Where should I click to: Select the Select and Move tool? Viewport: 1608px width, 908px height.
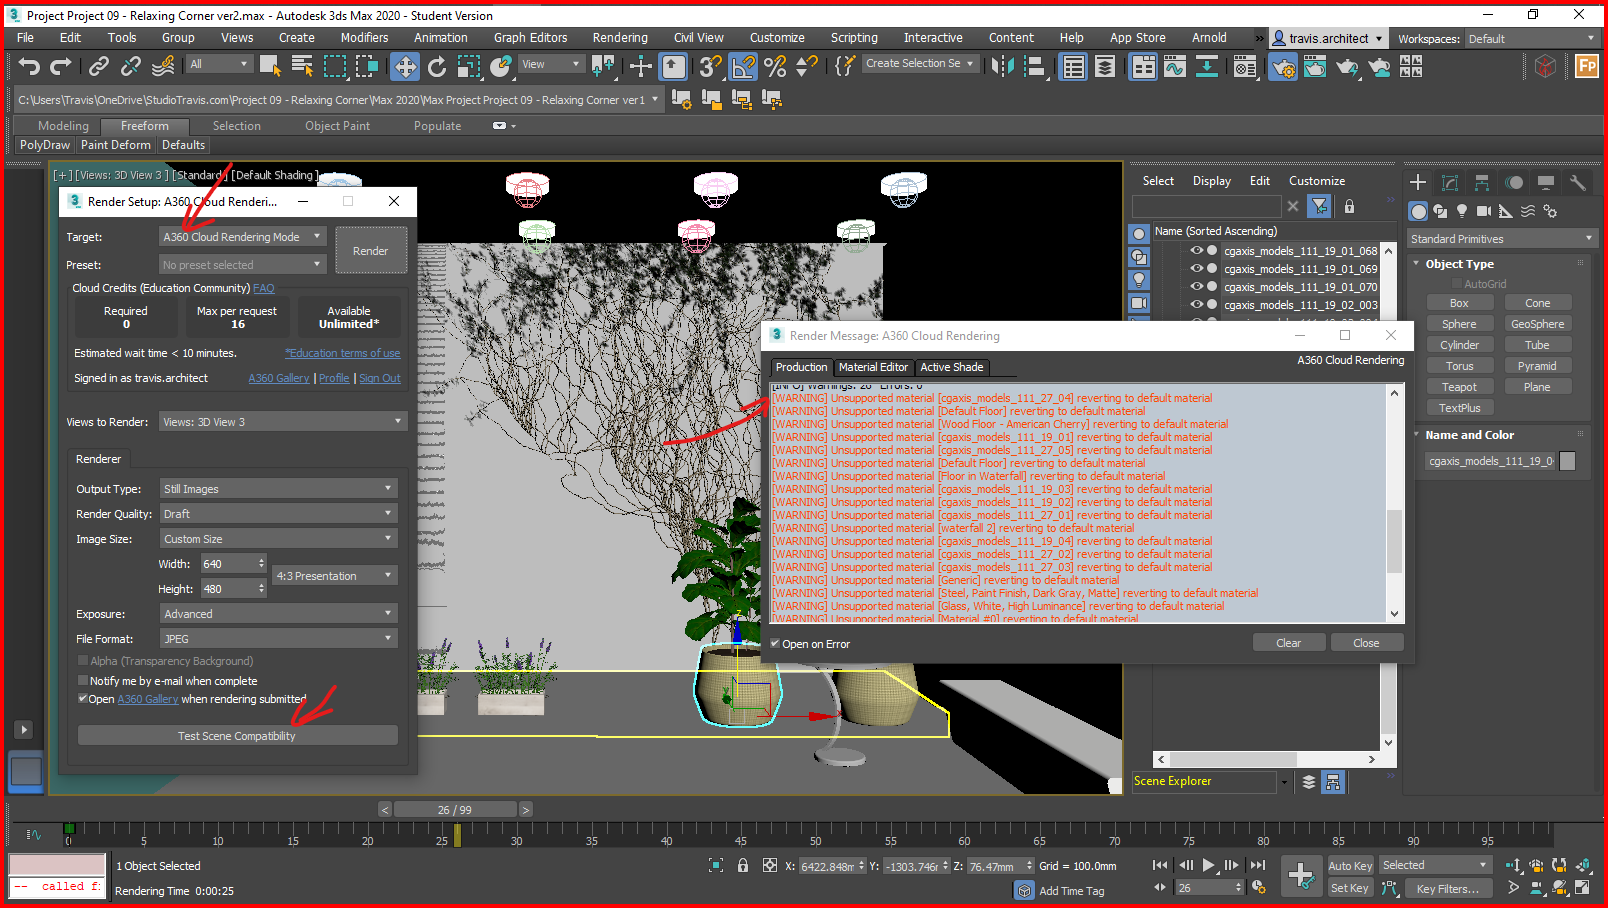click(x=404, y=67)
